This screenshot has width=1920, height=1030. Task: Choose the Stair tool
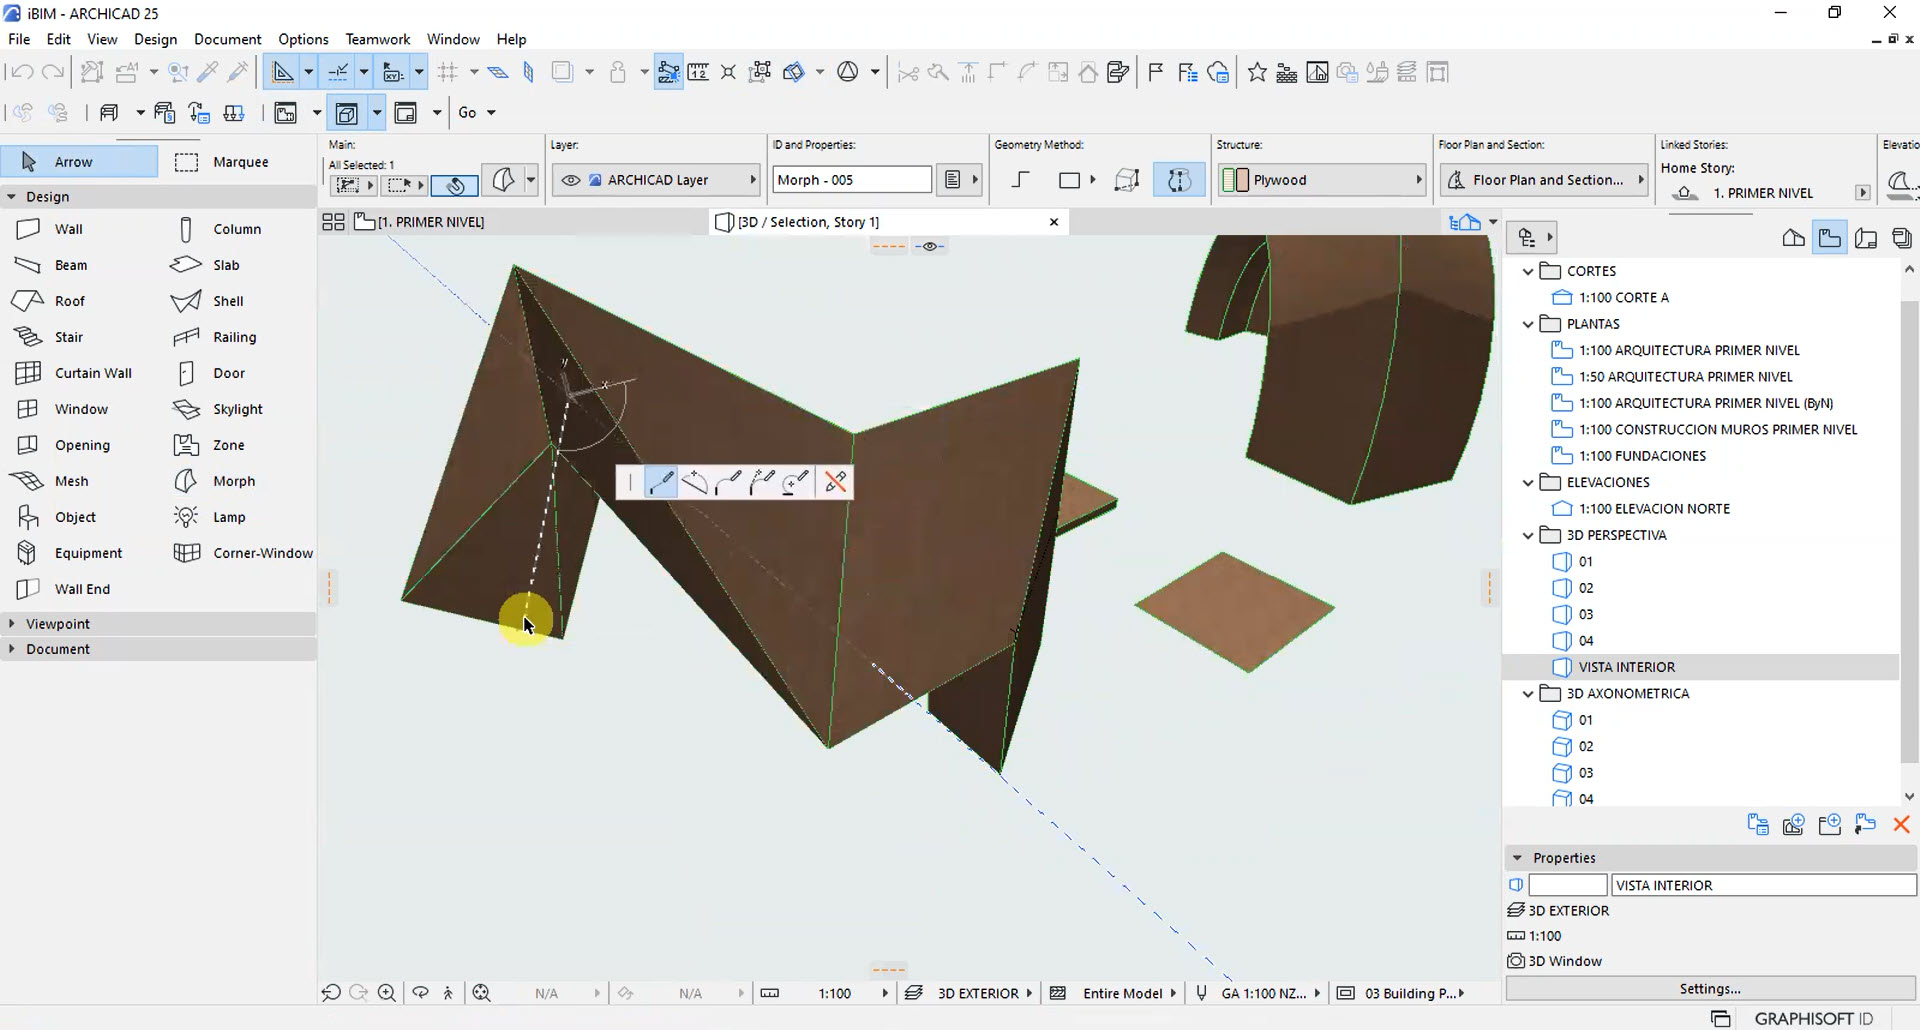68,337
